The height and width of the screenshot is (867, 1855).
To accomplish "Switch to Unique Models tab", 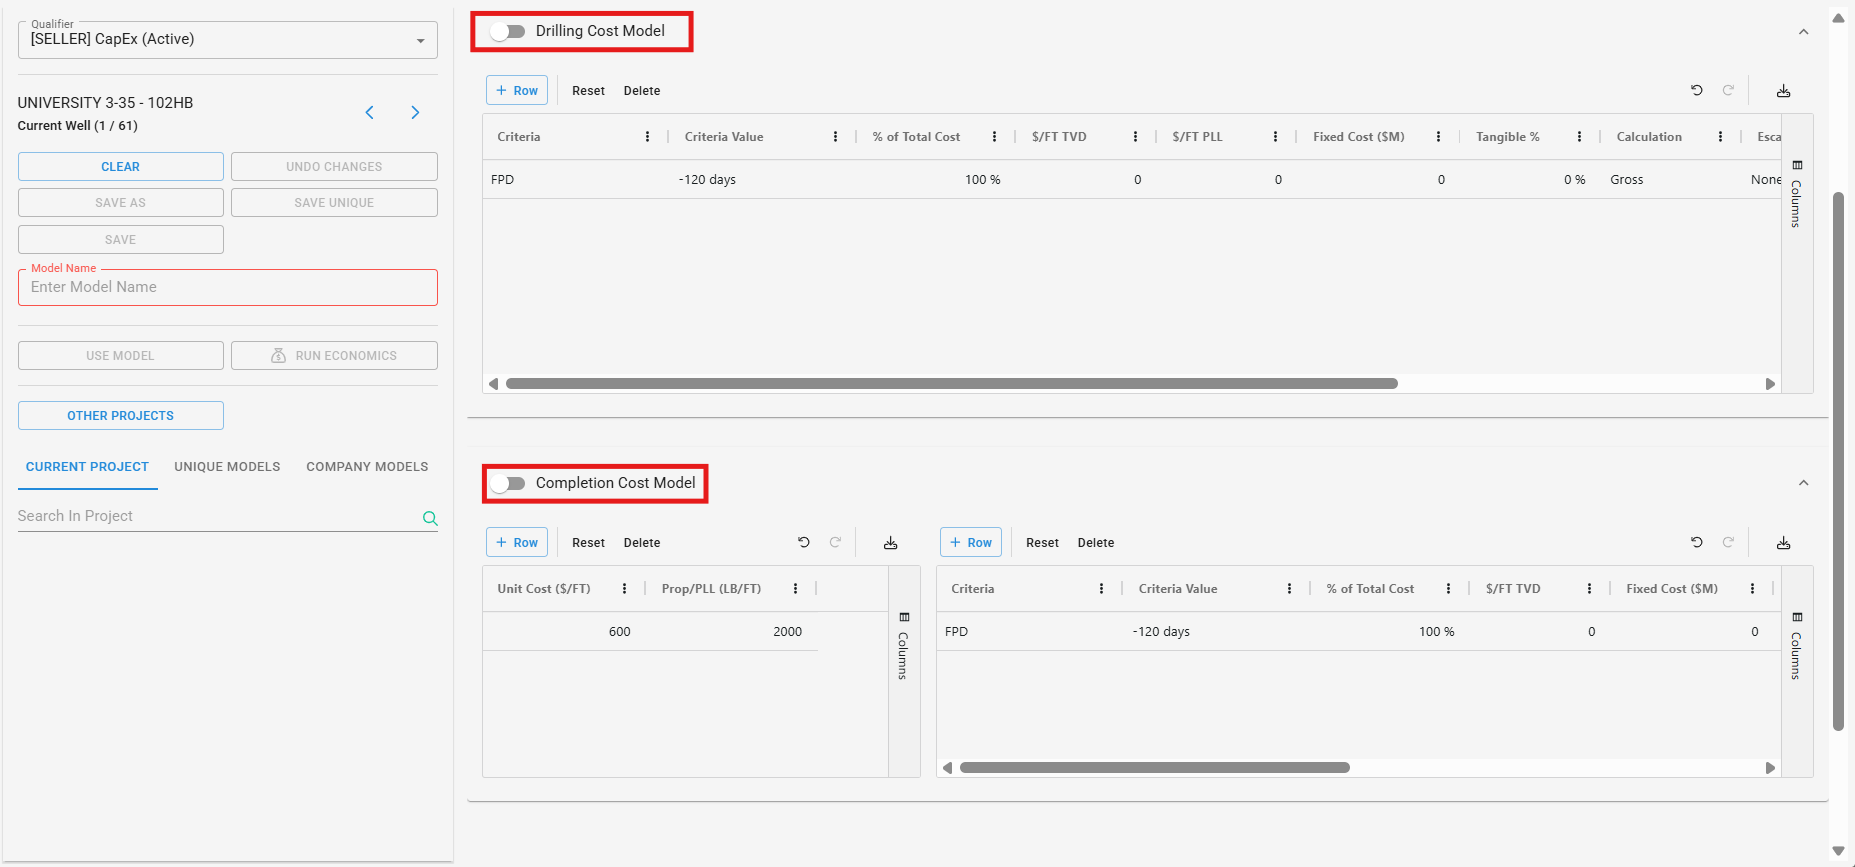I will click(x=227, y=467).
